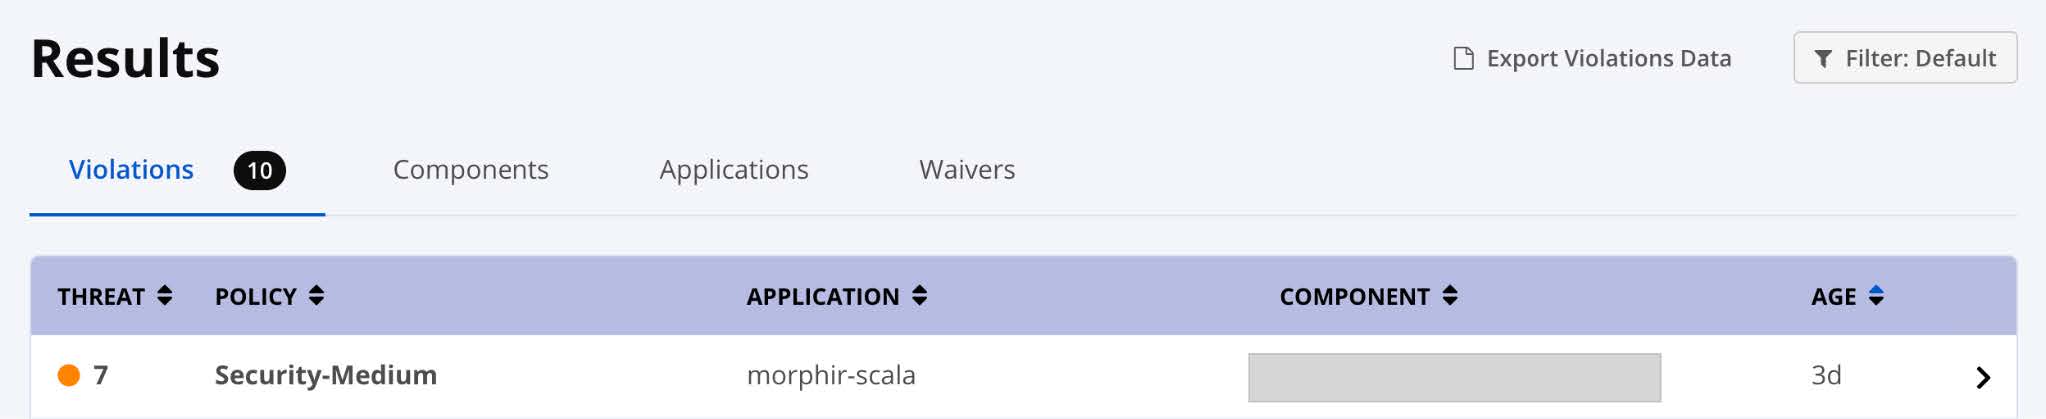Go to the Applications tab
The height and width of the screenshot is (419, 2046).
click(733, 170)
